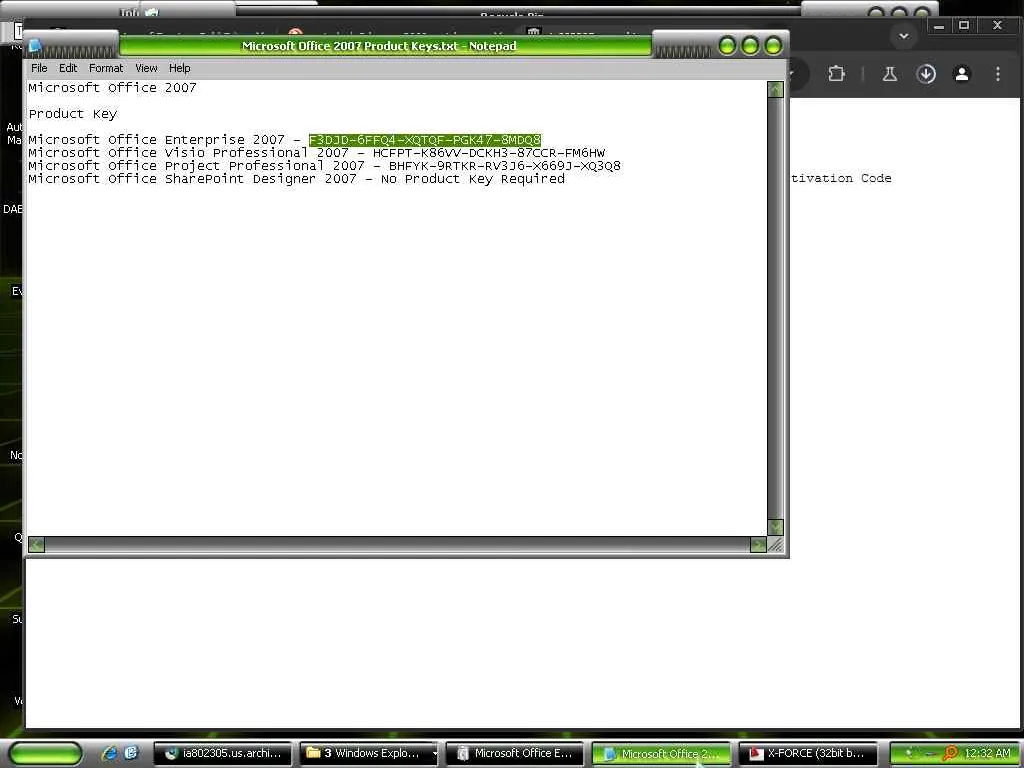Click the Notepad icon in title bar
The height and width of the screenshot is (768, 1024).
click(x=35, y=46)
